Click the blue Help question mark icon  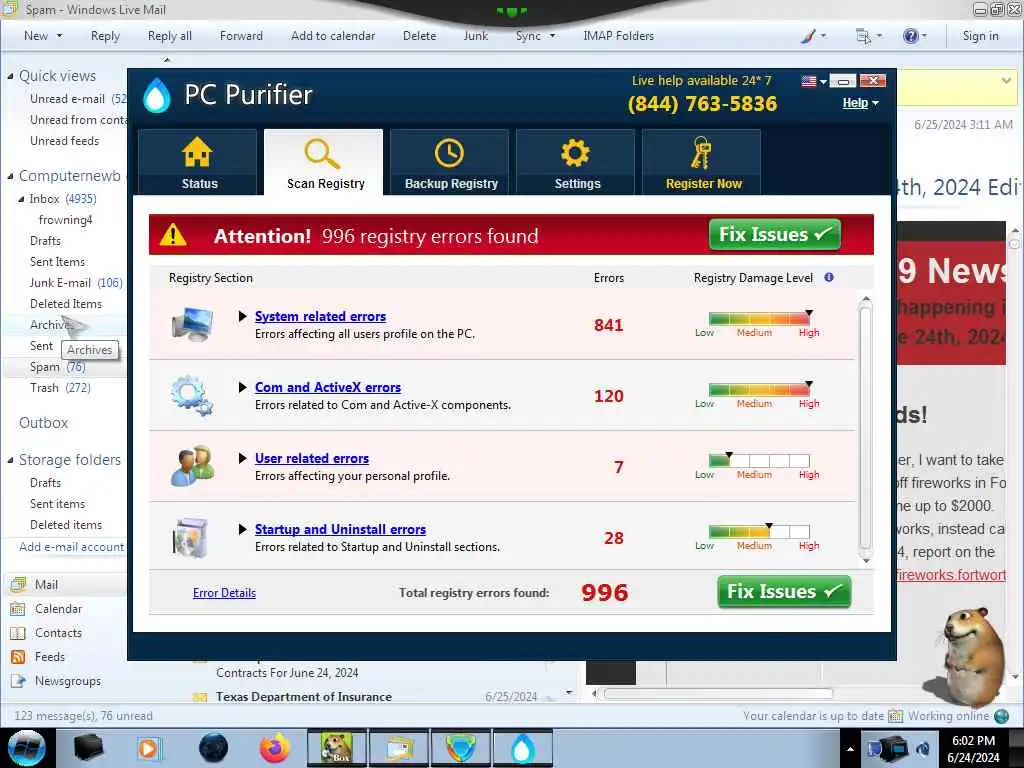click(914, 36)
